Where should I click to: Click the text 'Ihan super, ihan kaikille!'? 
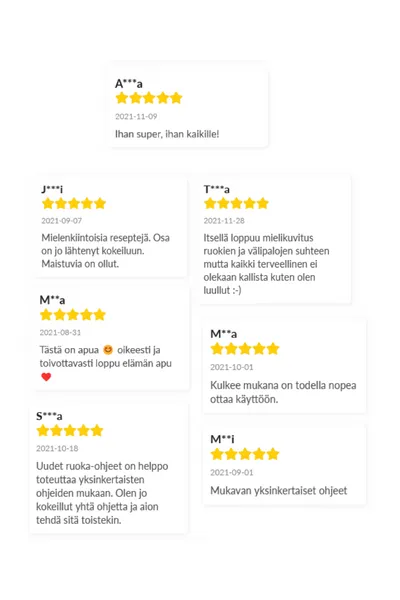pyautogui.click(x=167, y=134)
